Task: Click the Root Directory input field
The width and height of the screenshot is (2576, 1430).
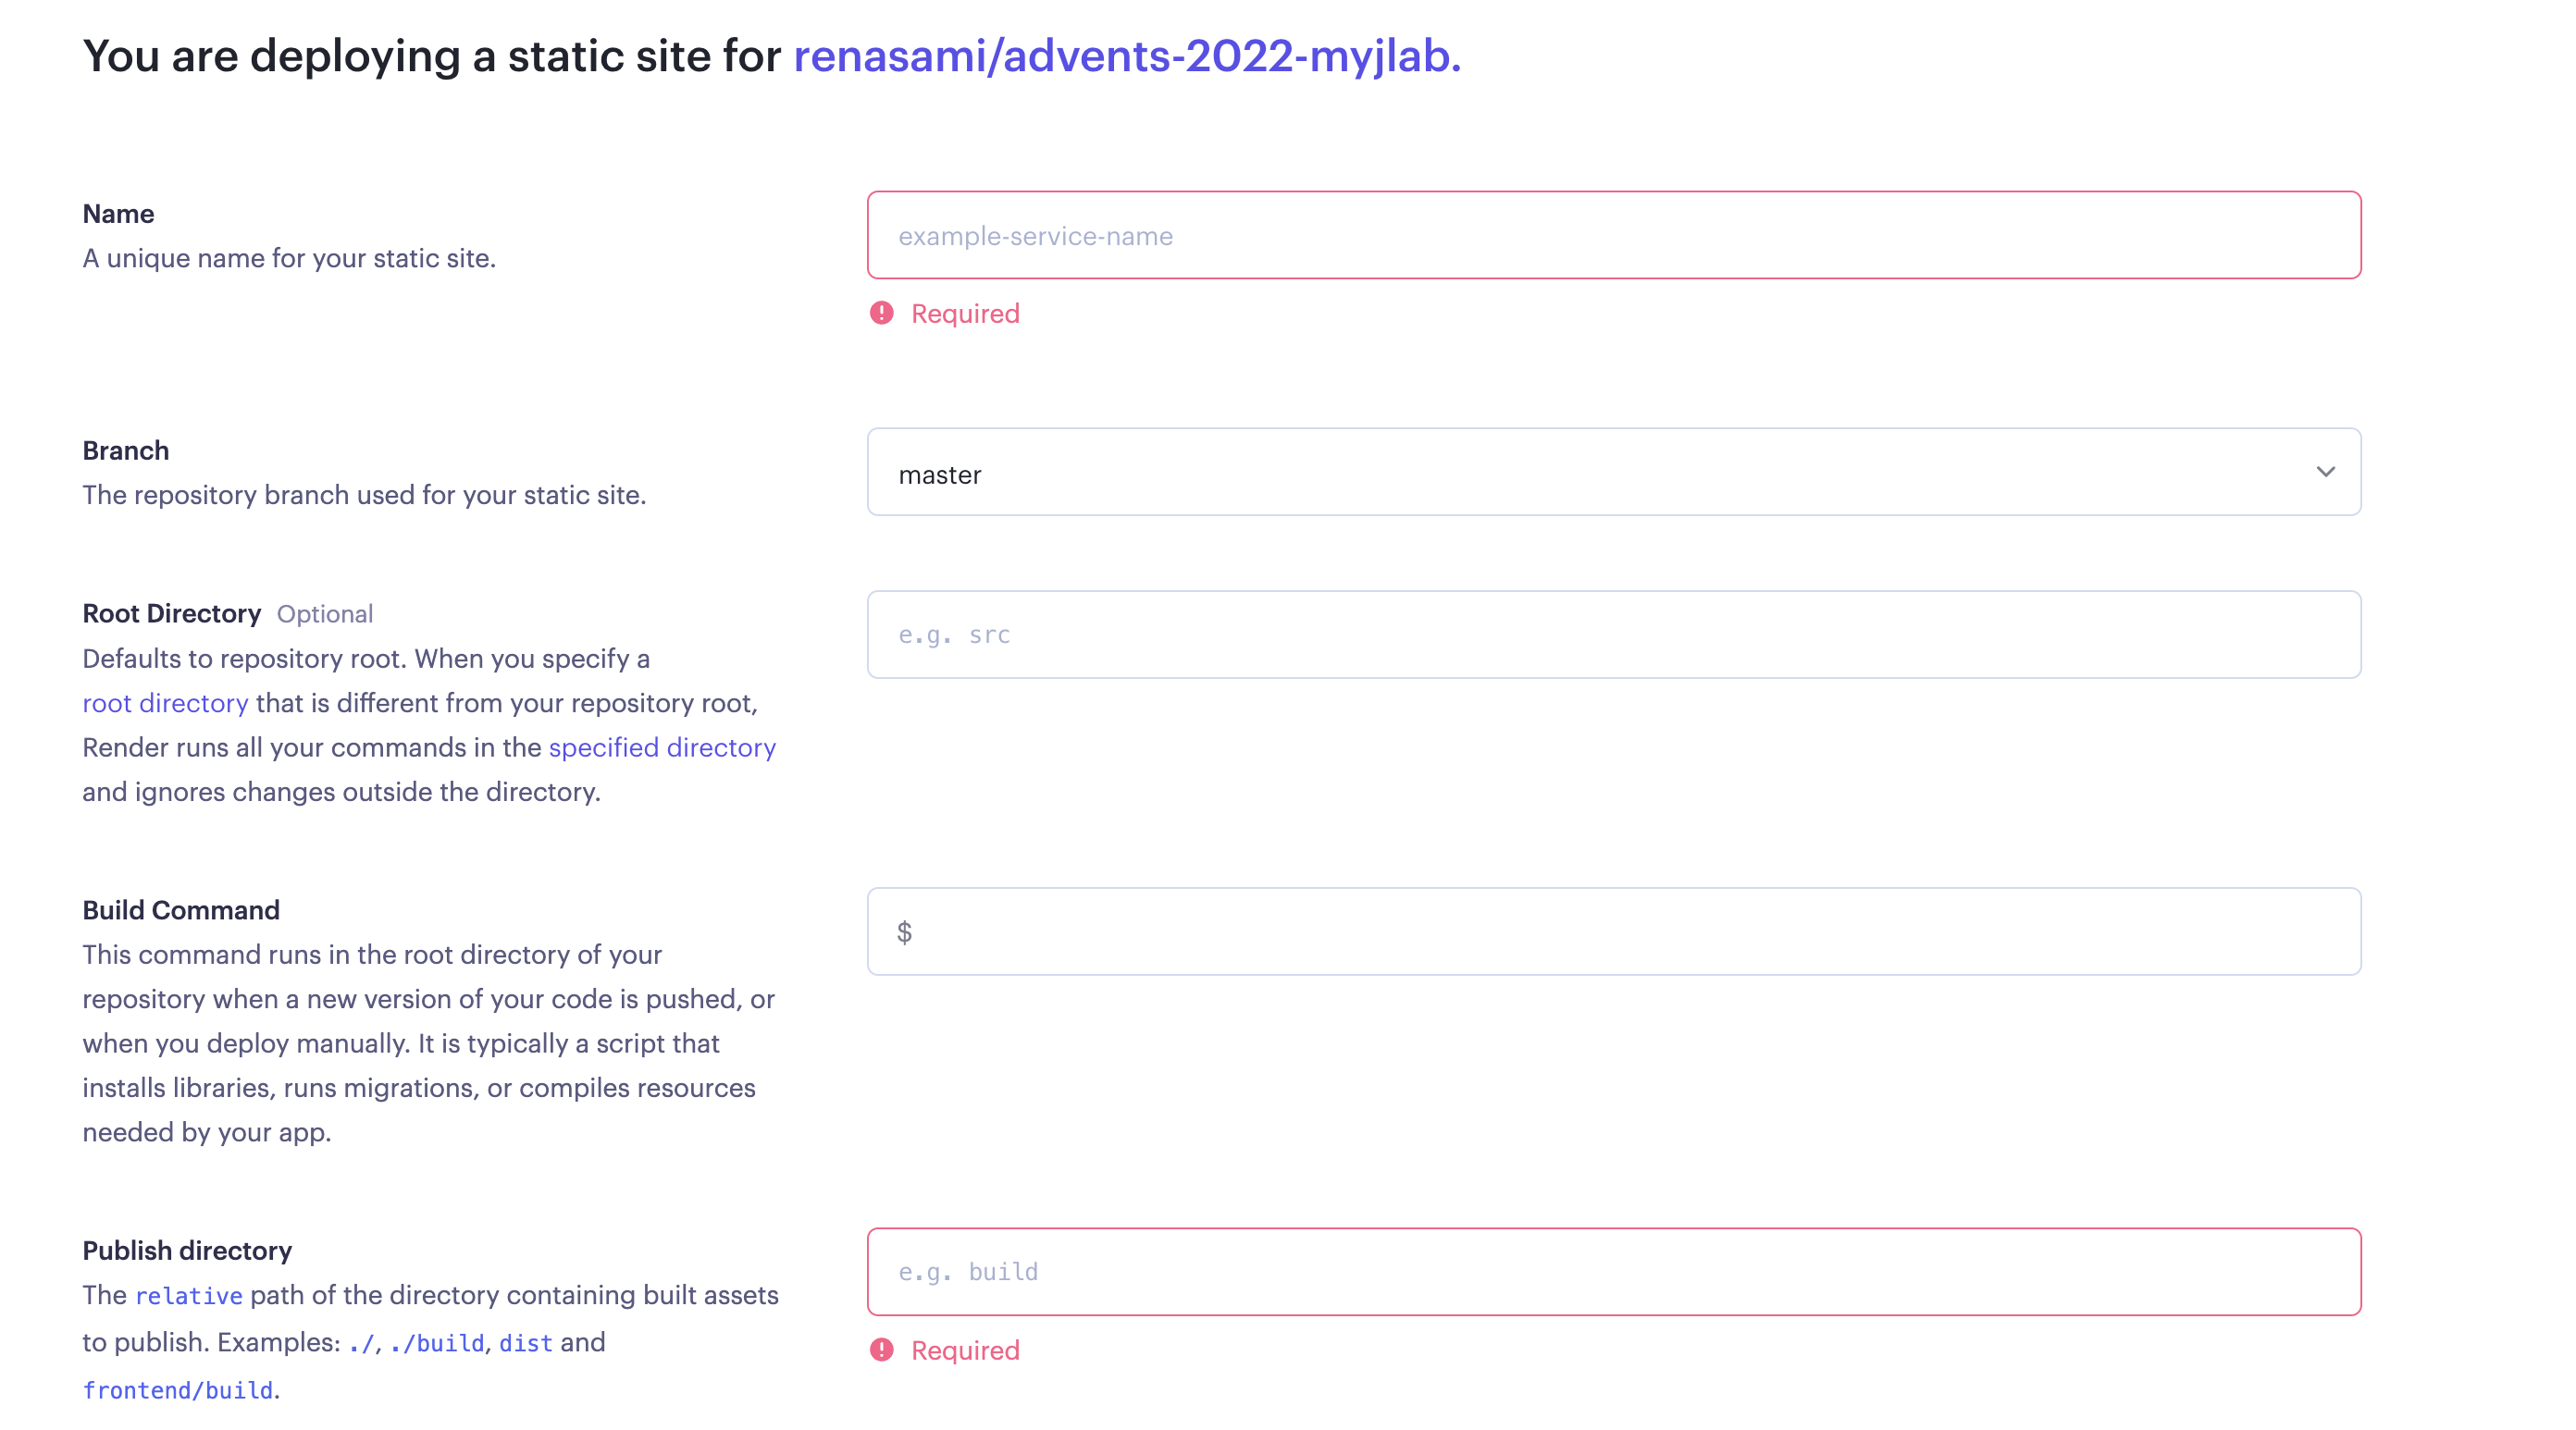Action: [1613, 635]
